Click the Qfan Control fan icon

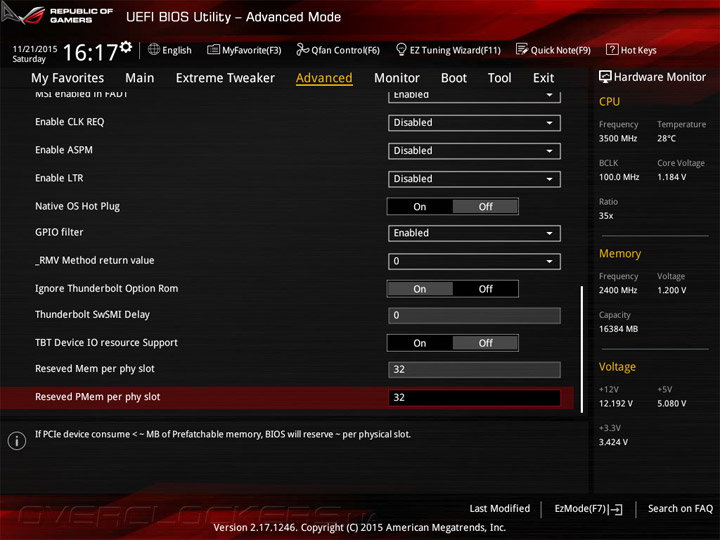tap(302, 49)
